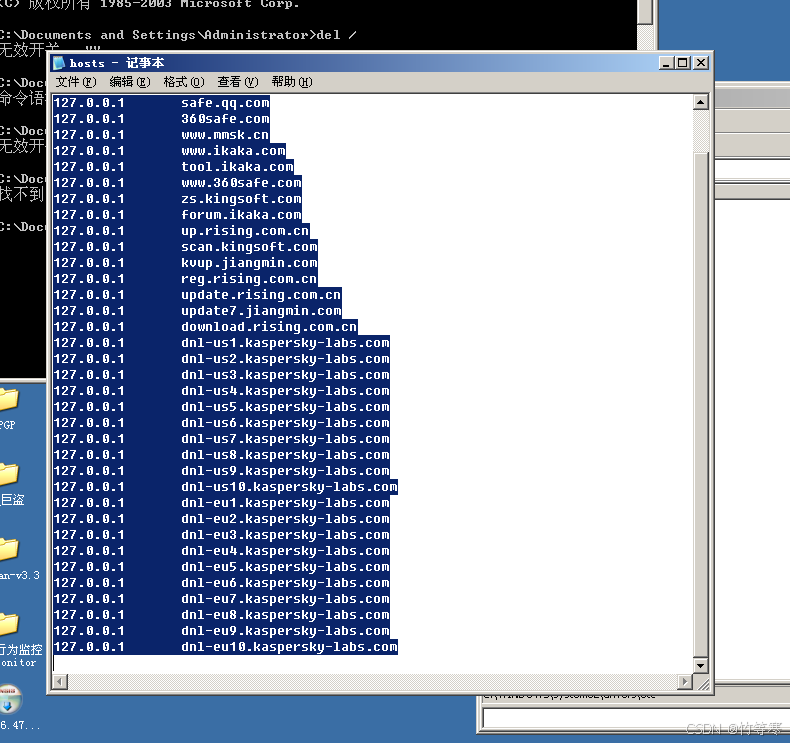Maximize the hosts Notepad window
790x743 pixels.
click(x=683, y=63)
